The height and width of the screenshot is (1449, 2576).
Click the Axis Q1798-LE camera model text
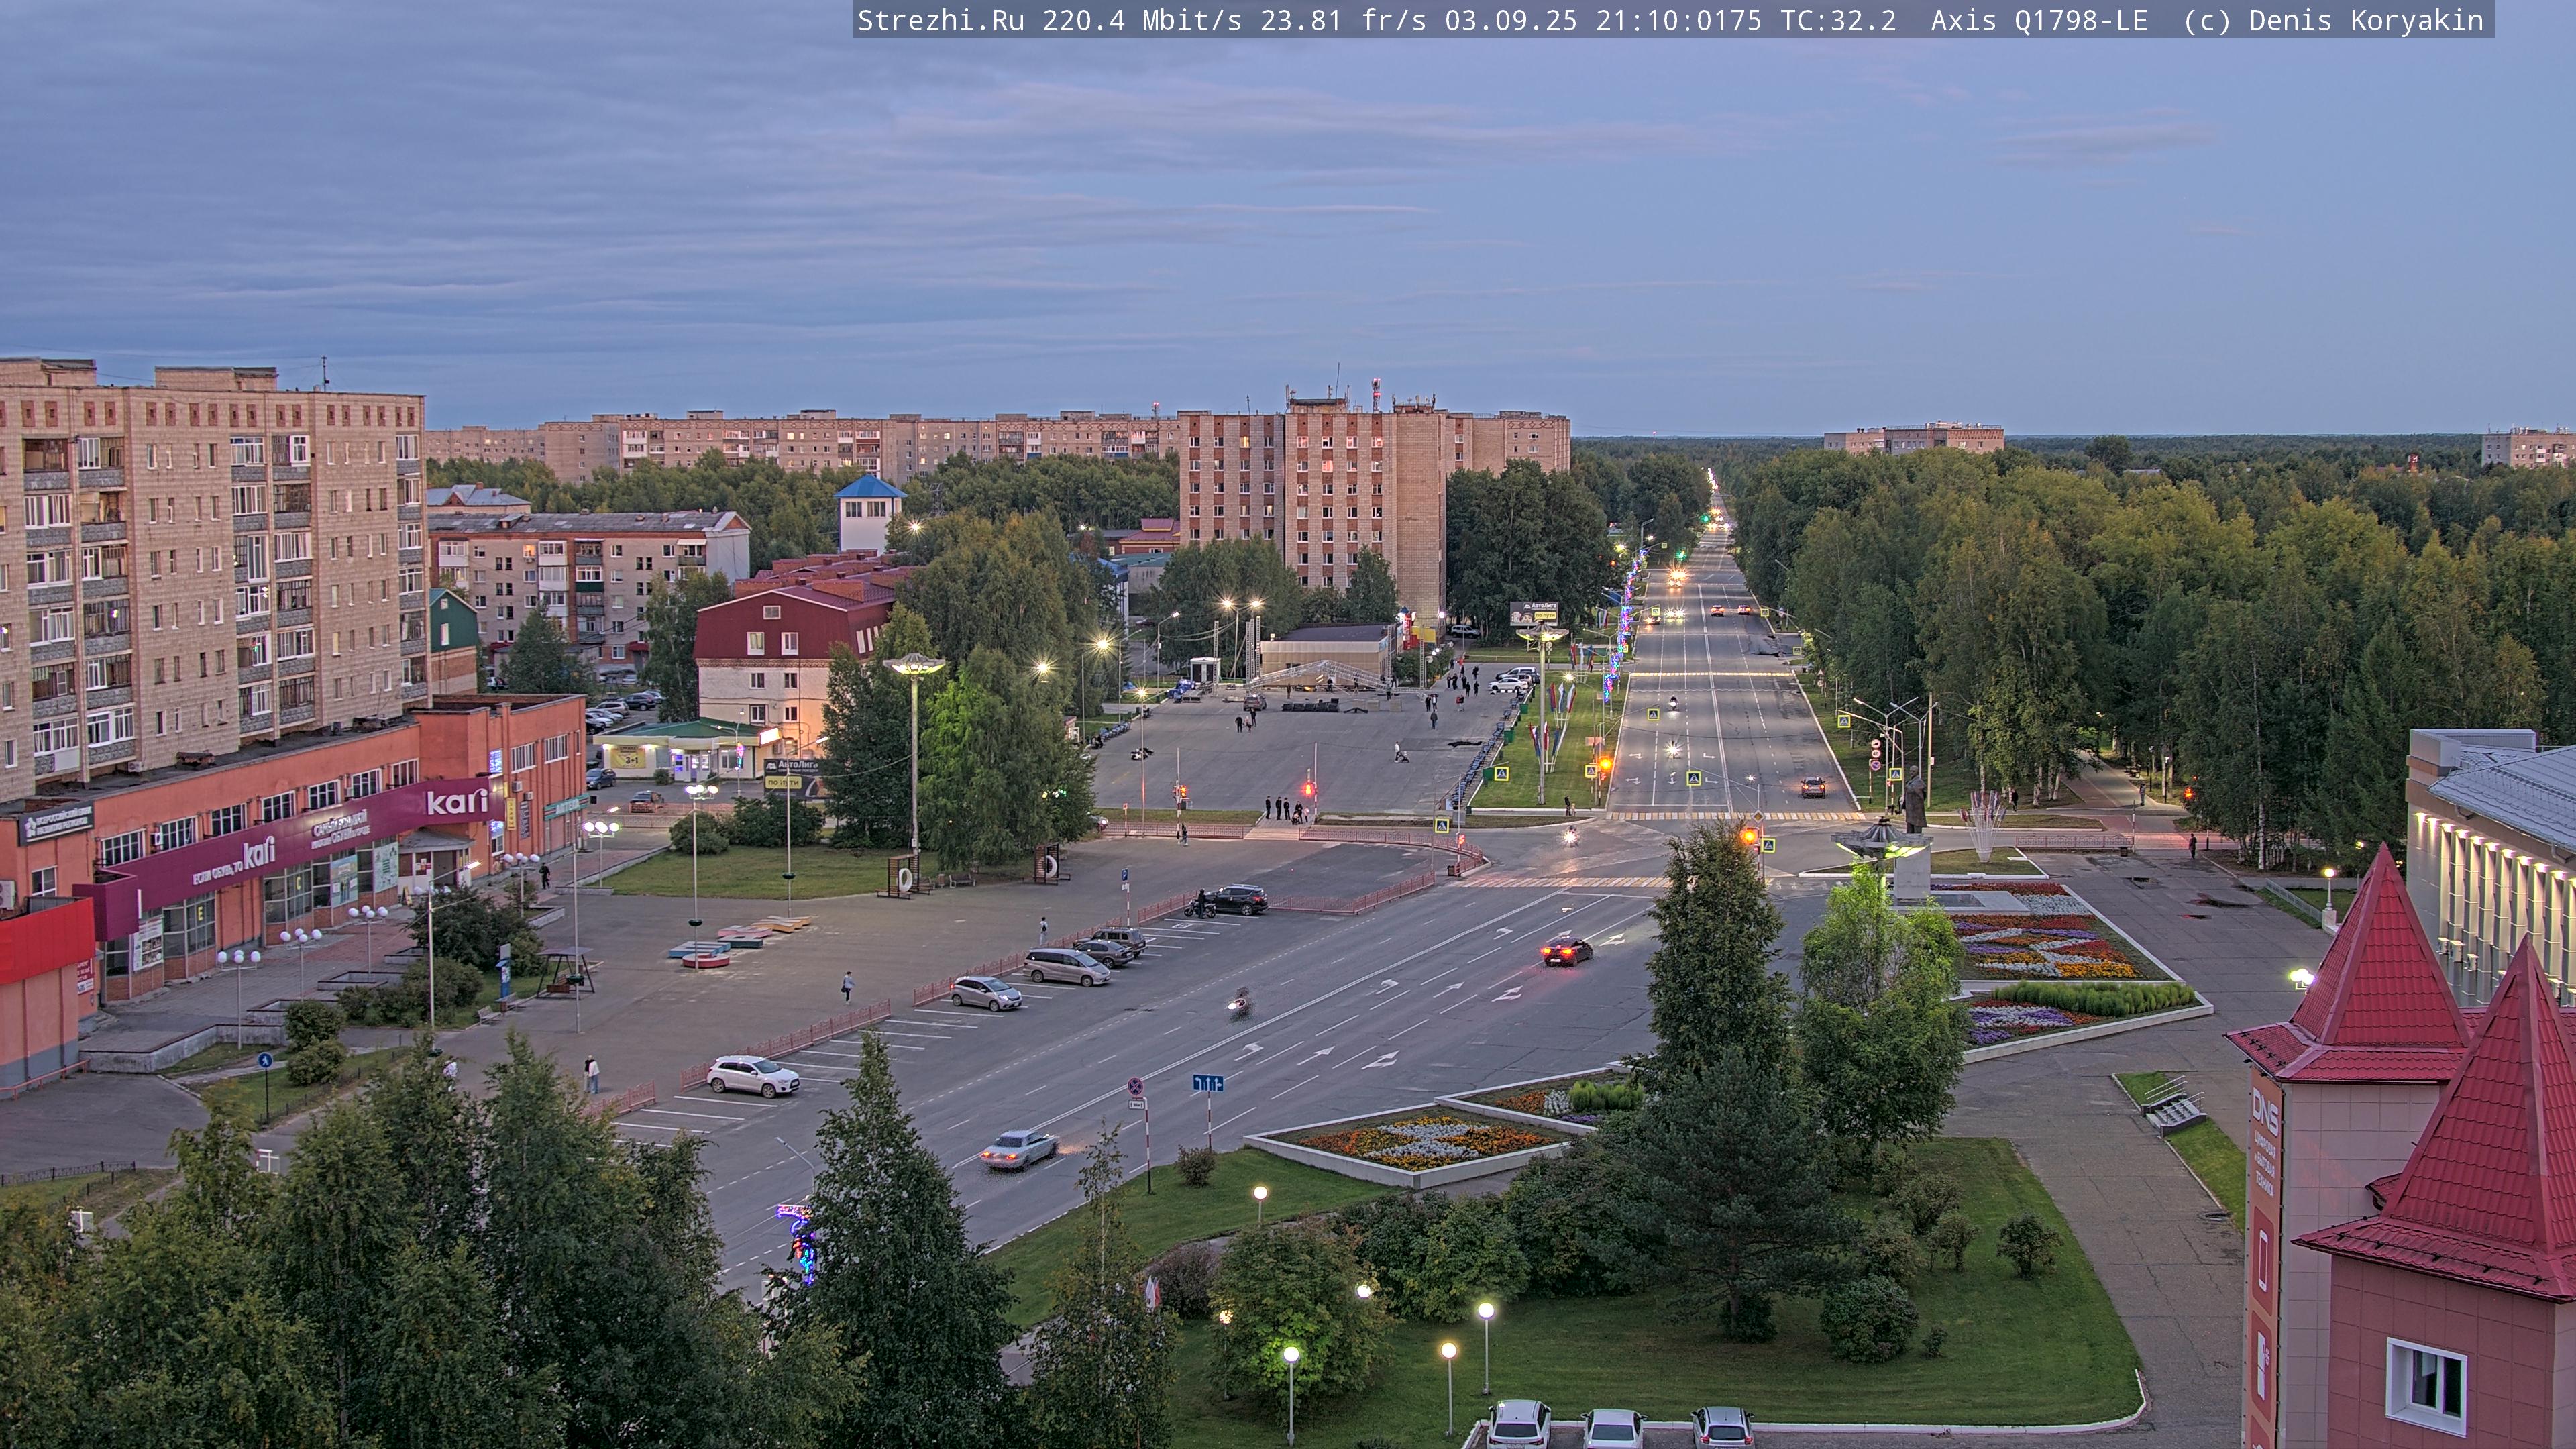2039,21
